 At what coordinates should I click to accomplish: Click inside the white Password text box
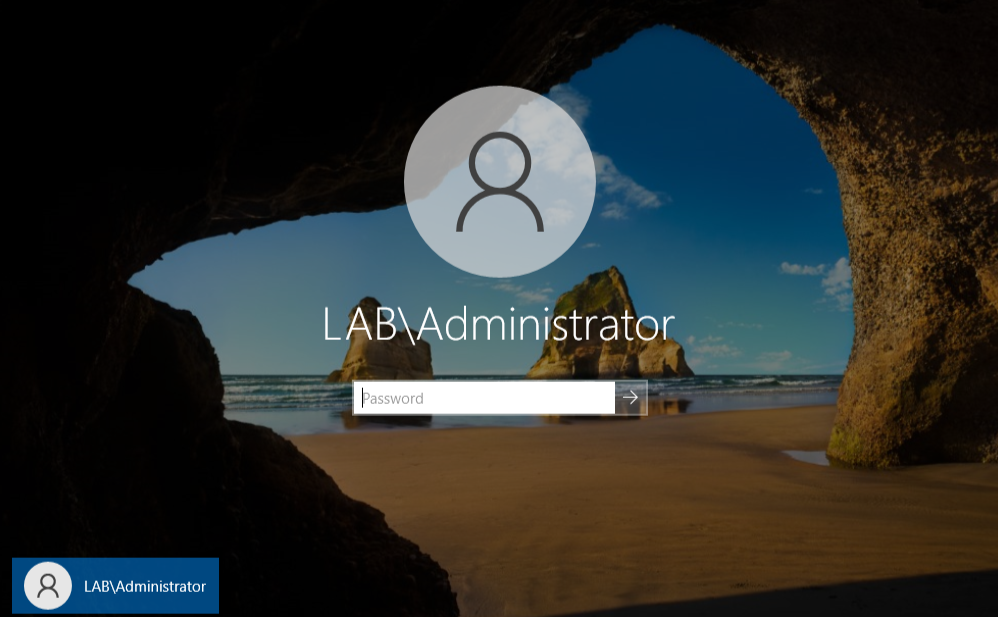tap(484, 398)
